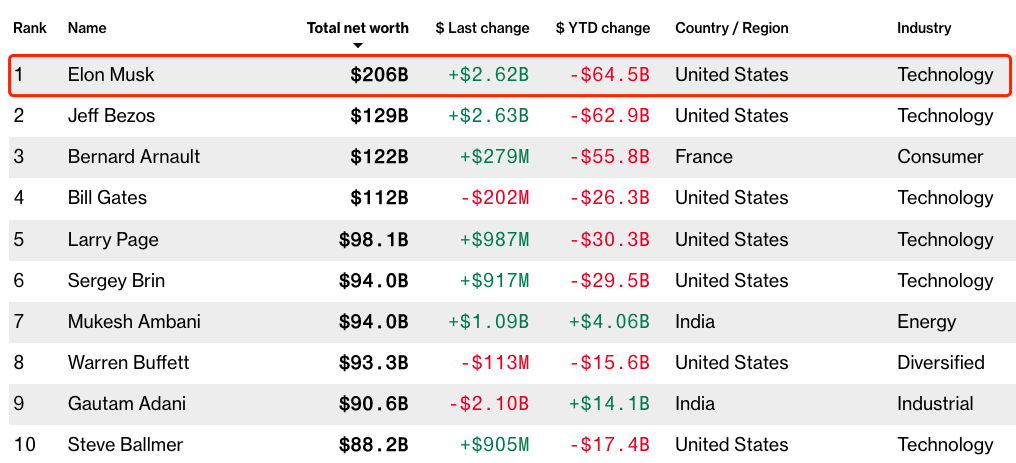Screen dimensions: 1016x463
Task: Sort table by $ Last change header
Action: pos(482,28)
